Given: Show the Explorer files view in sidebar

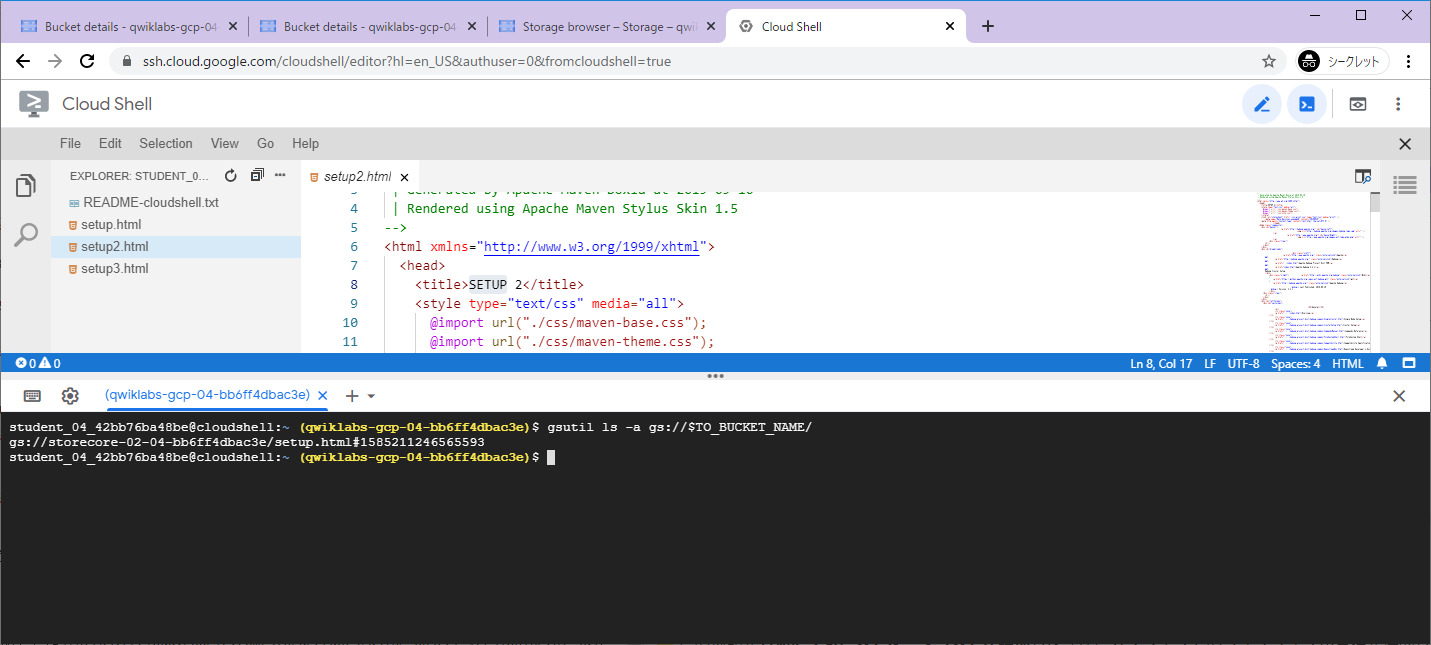Looking at the screenshot, I should [x=26, y=186].
